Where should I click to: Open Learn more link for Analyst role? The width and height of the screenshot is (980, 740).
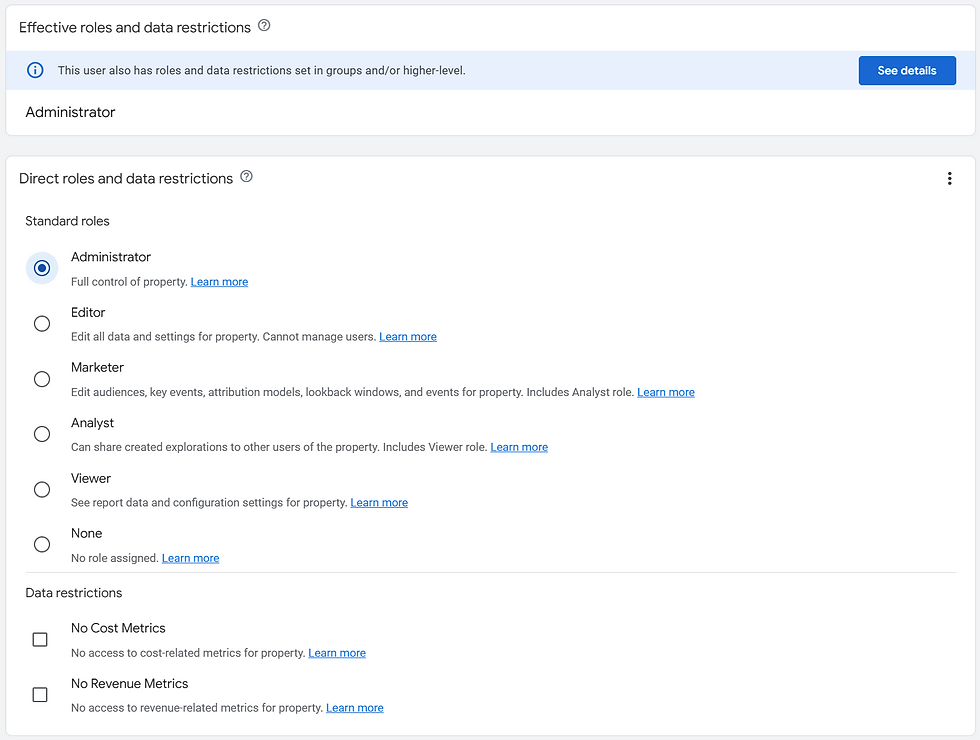[519, 448]
